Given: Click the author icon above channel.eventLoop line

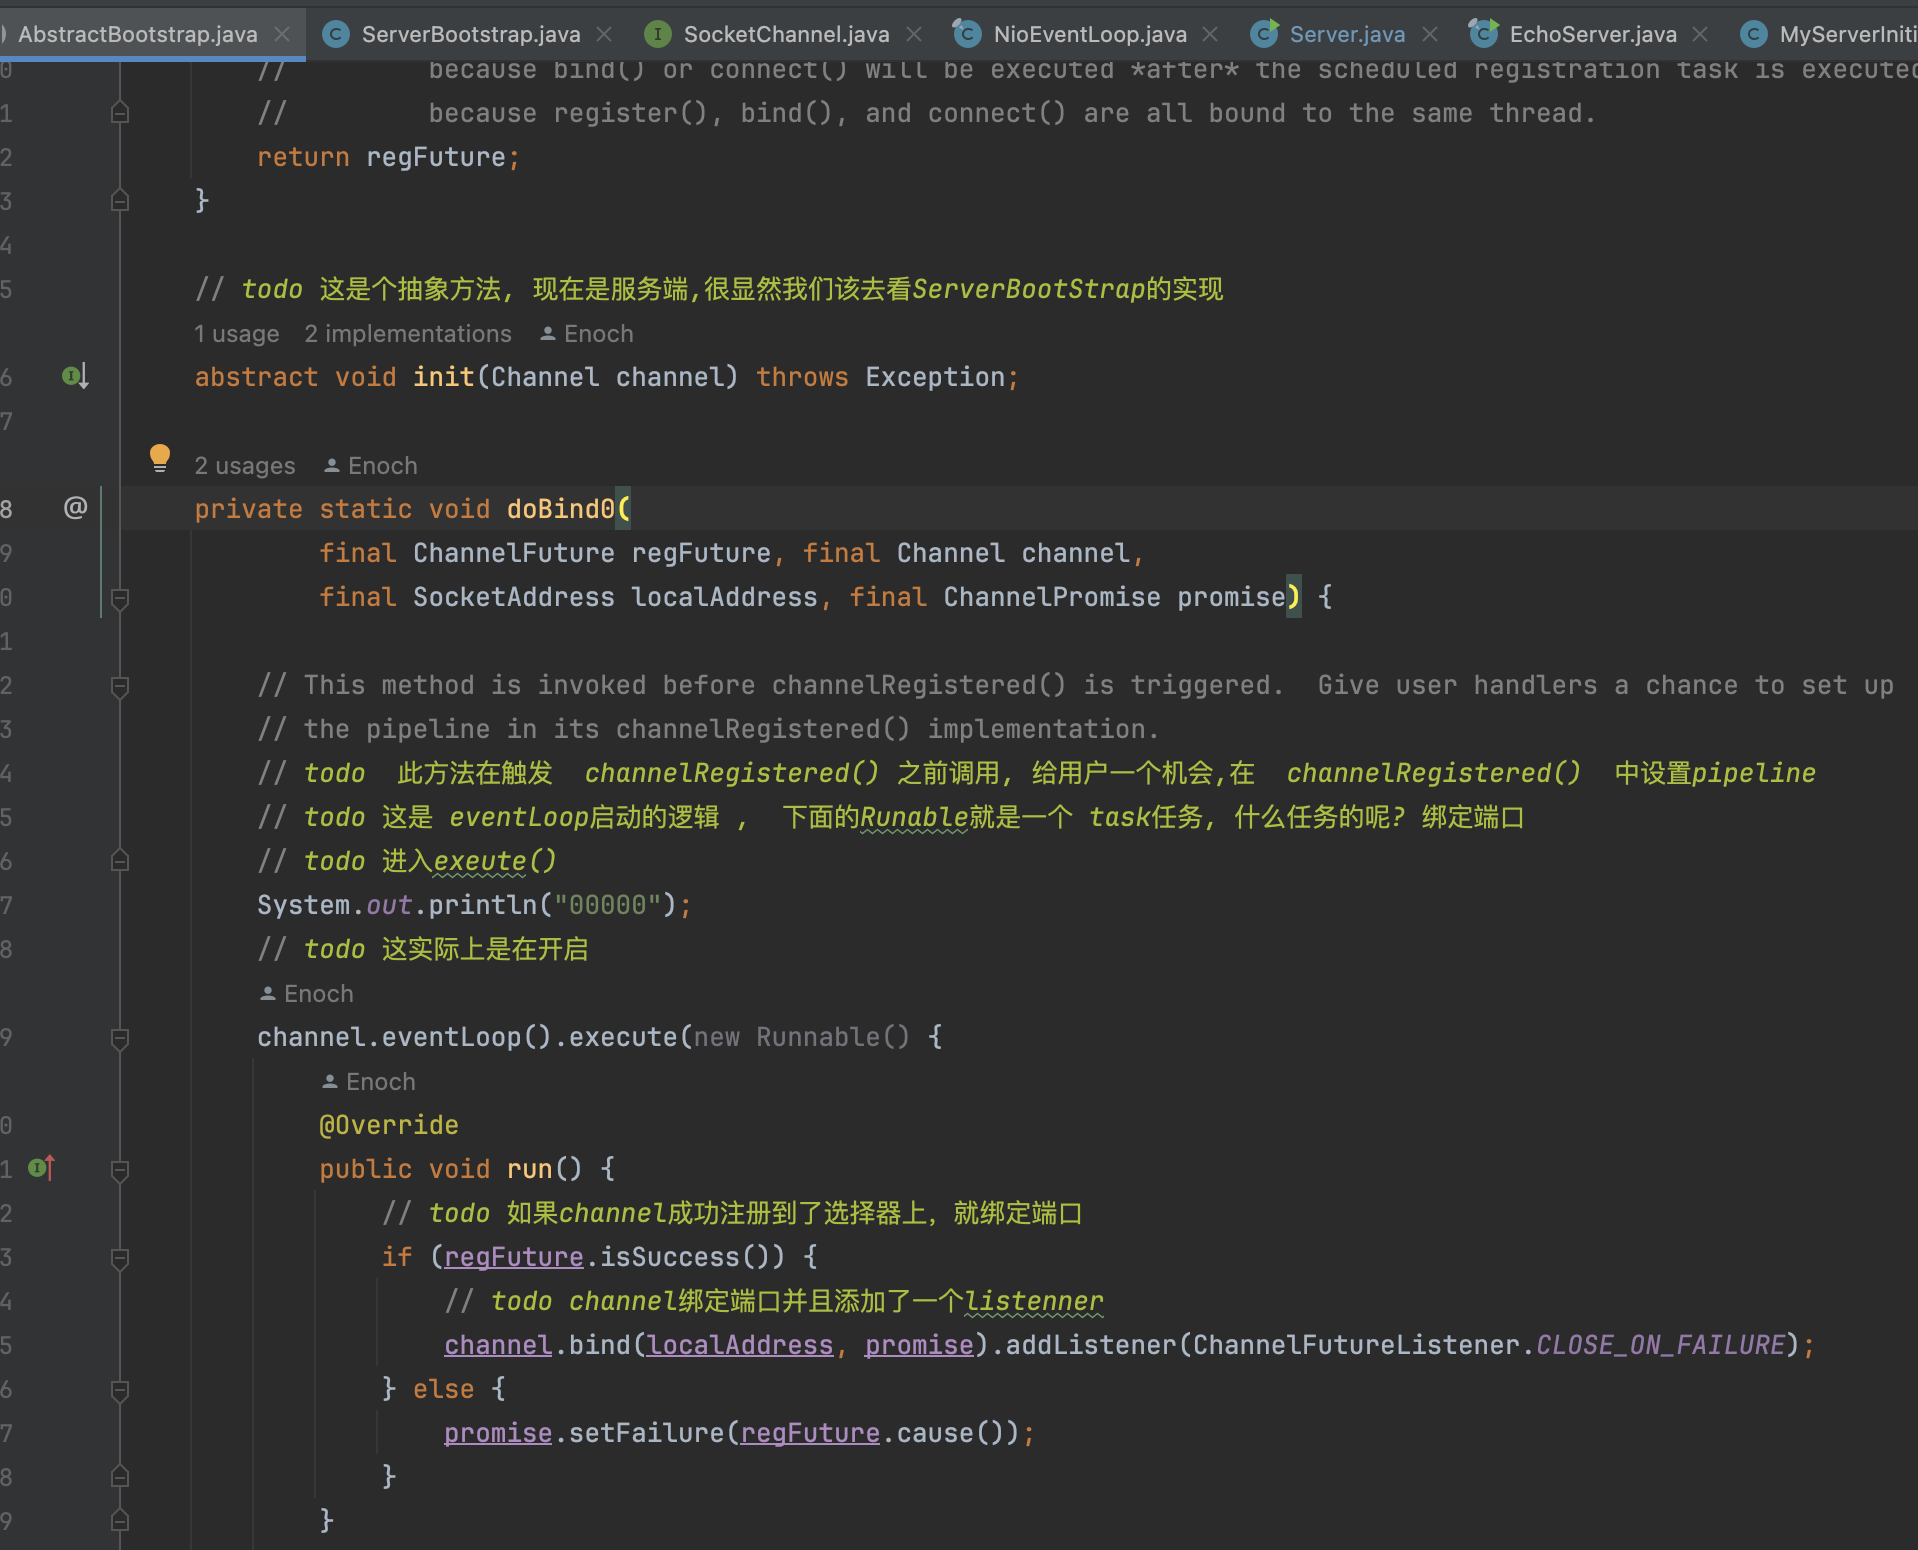Looking at the screenshot, I should click(268, 994).
